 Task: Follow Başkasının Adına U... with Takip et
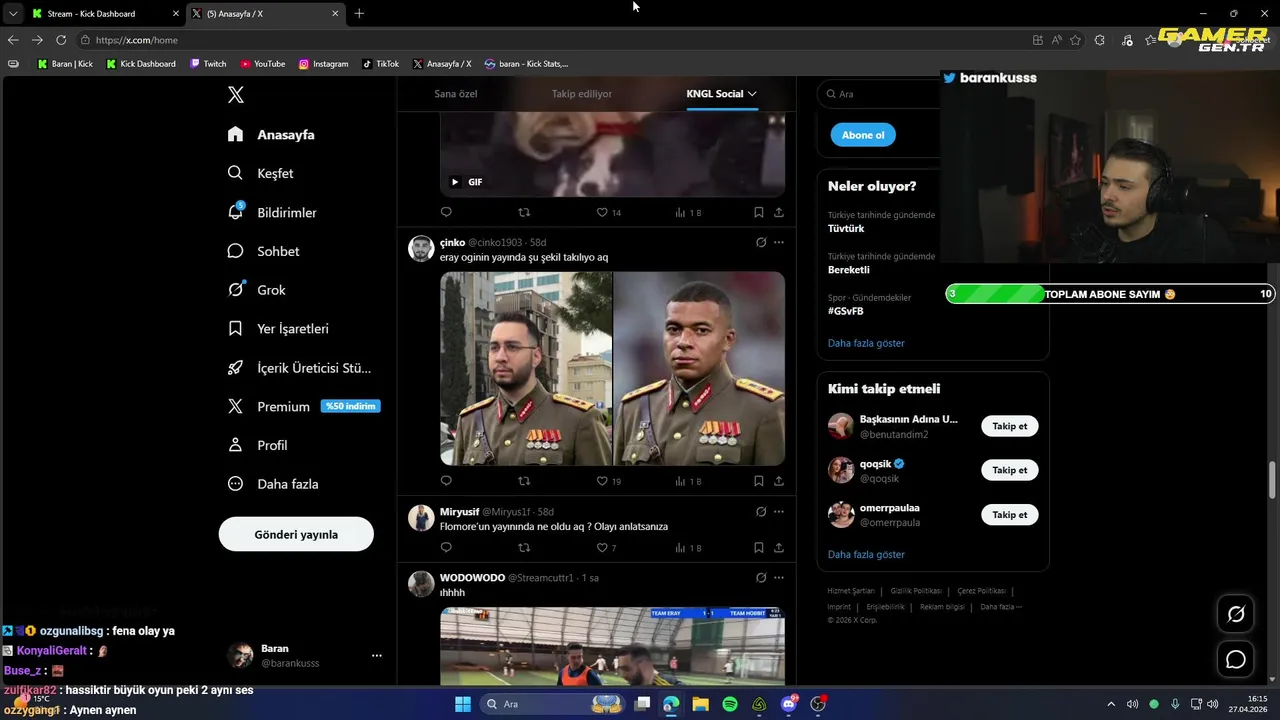click(1009, 426)
